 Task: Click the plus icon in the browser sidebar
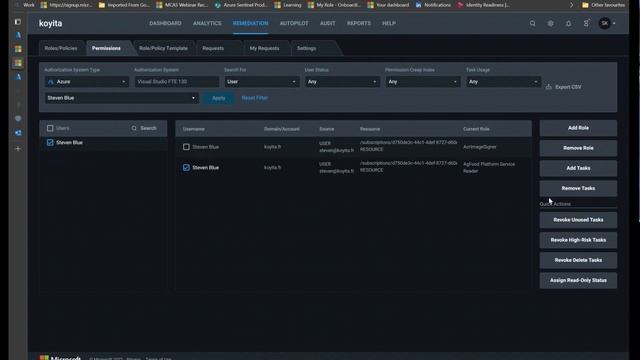(18, 149)
